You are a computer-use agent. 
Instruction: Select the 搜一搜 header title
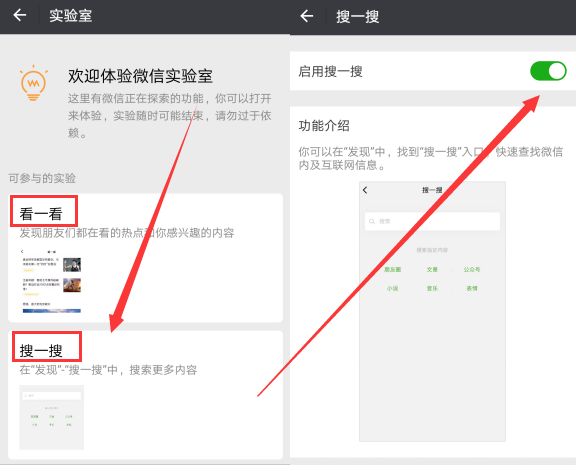[x=357, y=17]
